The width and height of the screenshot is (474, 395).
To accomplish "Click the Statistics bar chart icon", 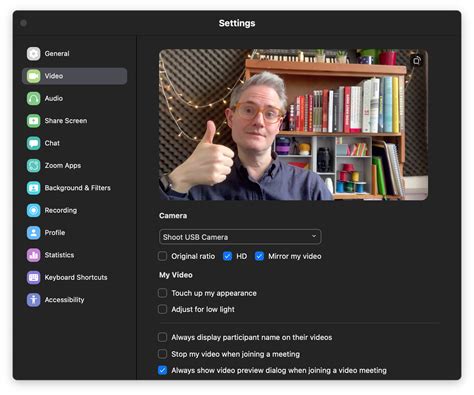I will pos(33,255).
